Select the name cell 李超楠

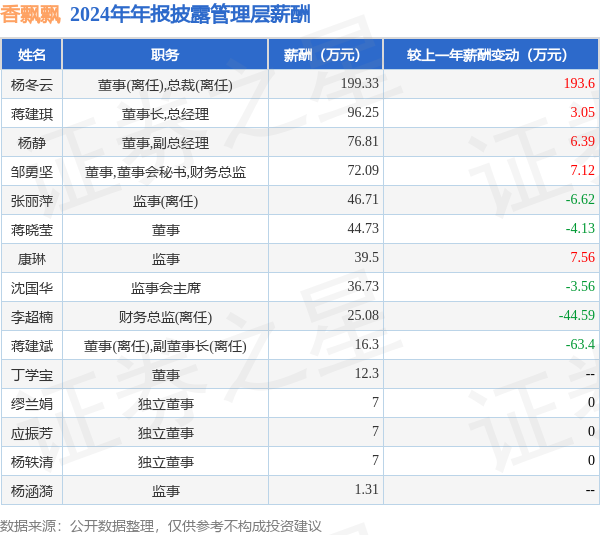tap(32, 317)
